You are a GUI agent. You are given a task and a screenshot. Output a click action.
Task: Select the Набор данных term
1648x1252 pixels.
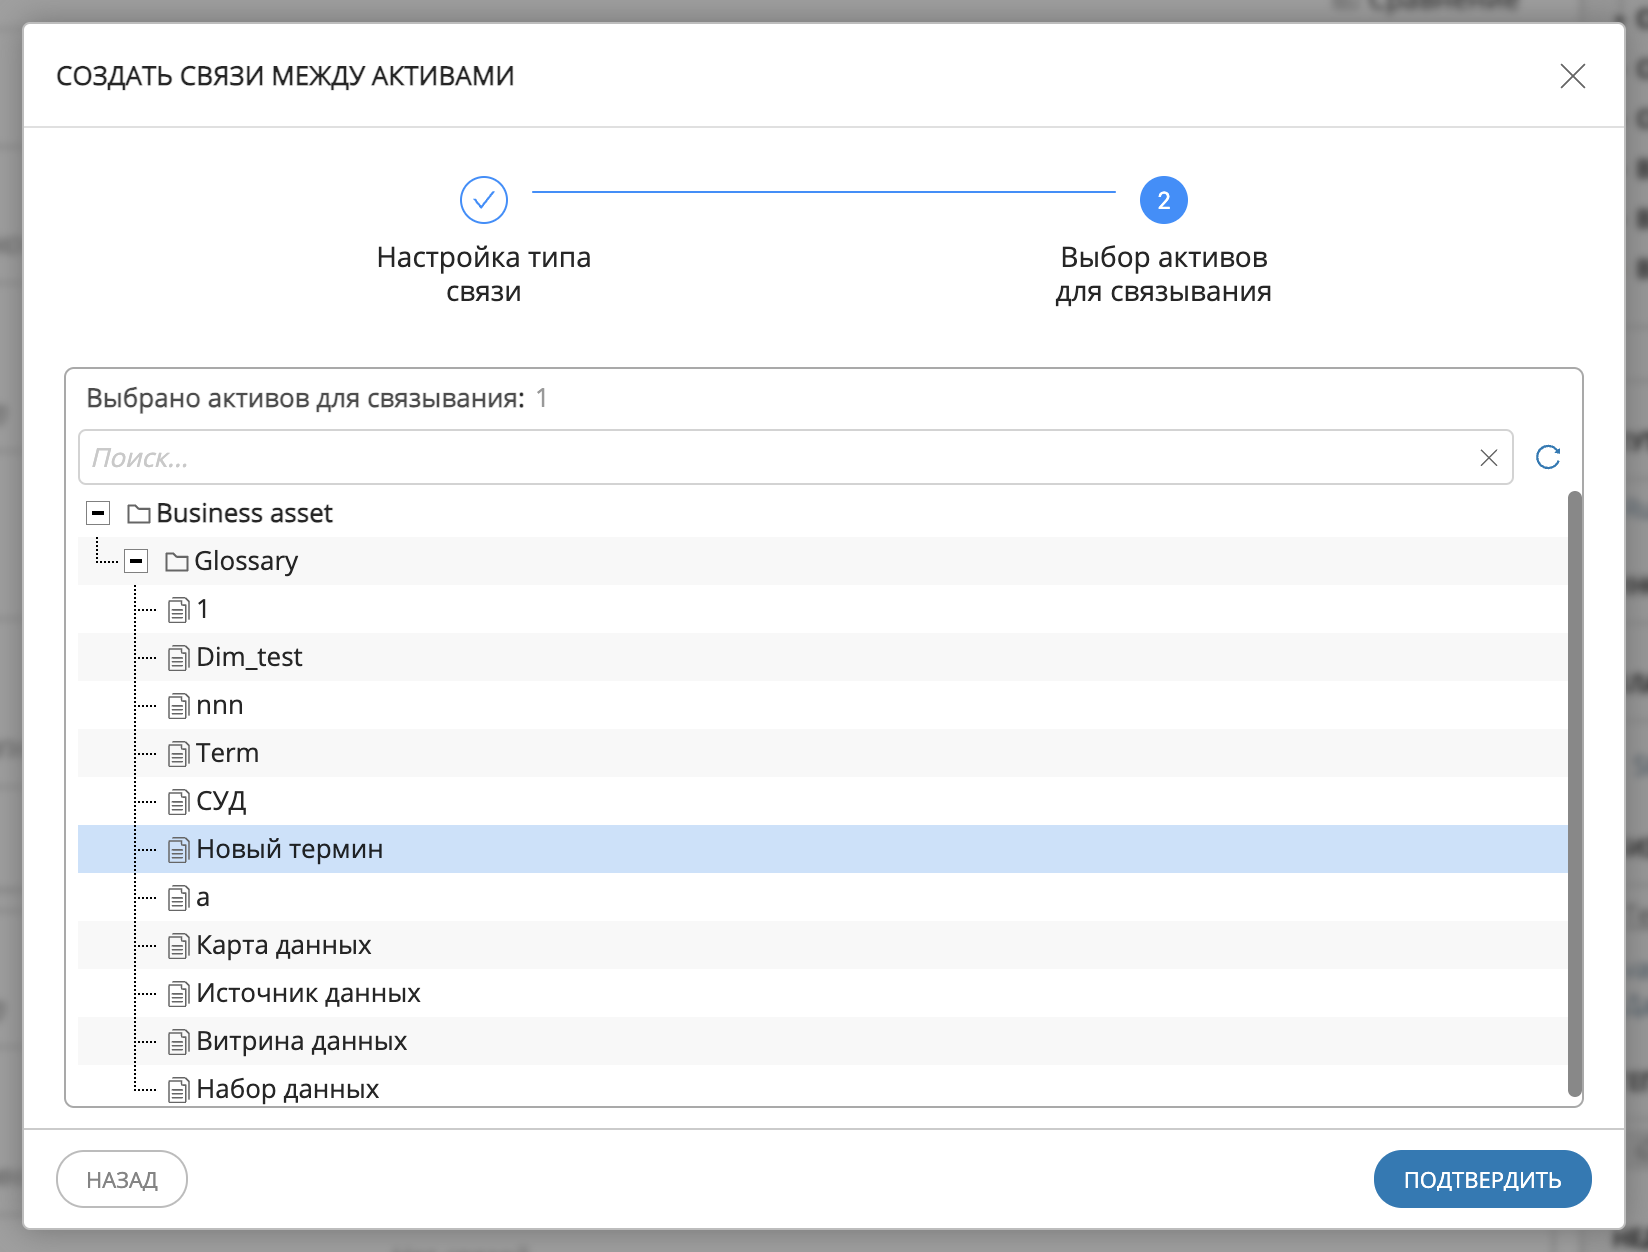pos(288,1089)
